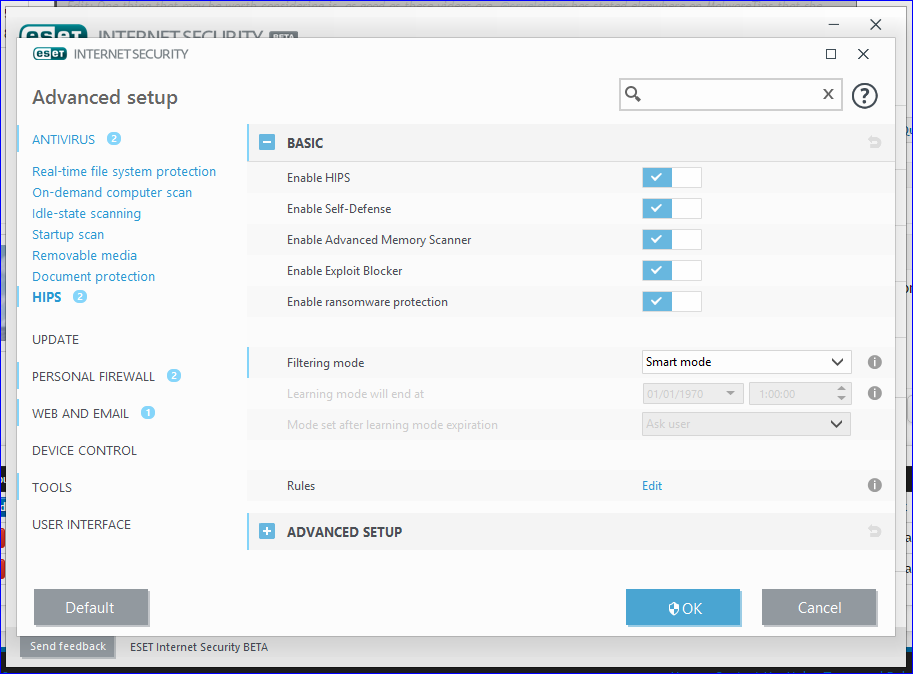Show info for Rules row
Image resolution: width=913 pixels, height=674 pixels.
point(874,485)
